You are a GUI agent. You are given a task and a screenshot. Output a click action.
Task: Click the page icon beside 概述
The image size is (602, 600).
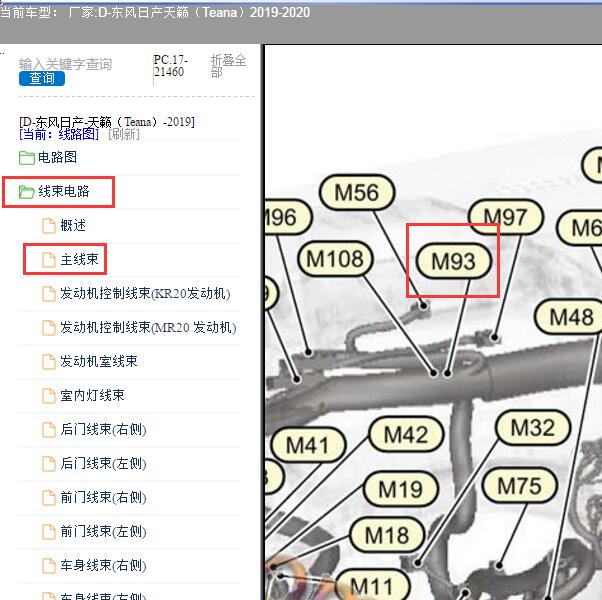coord(49,226)
